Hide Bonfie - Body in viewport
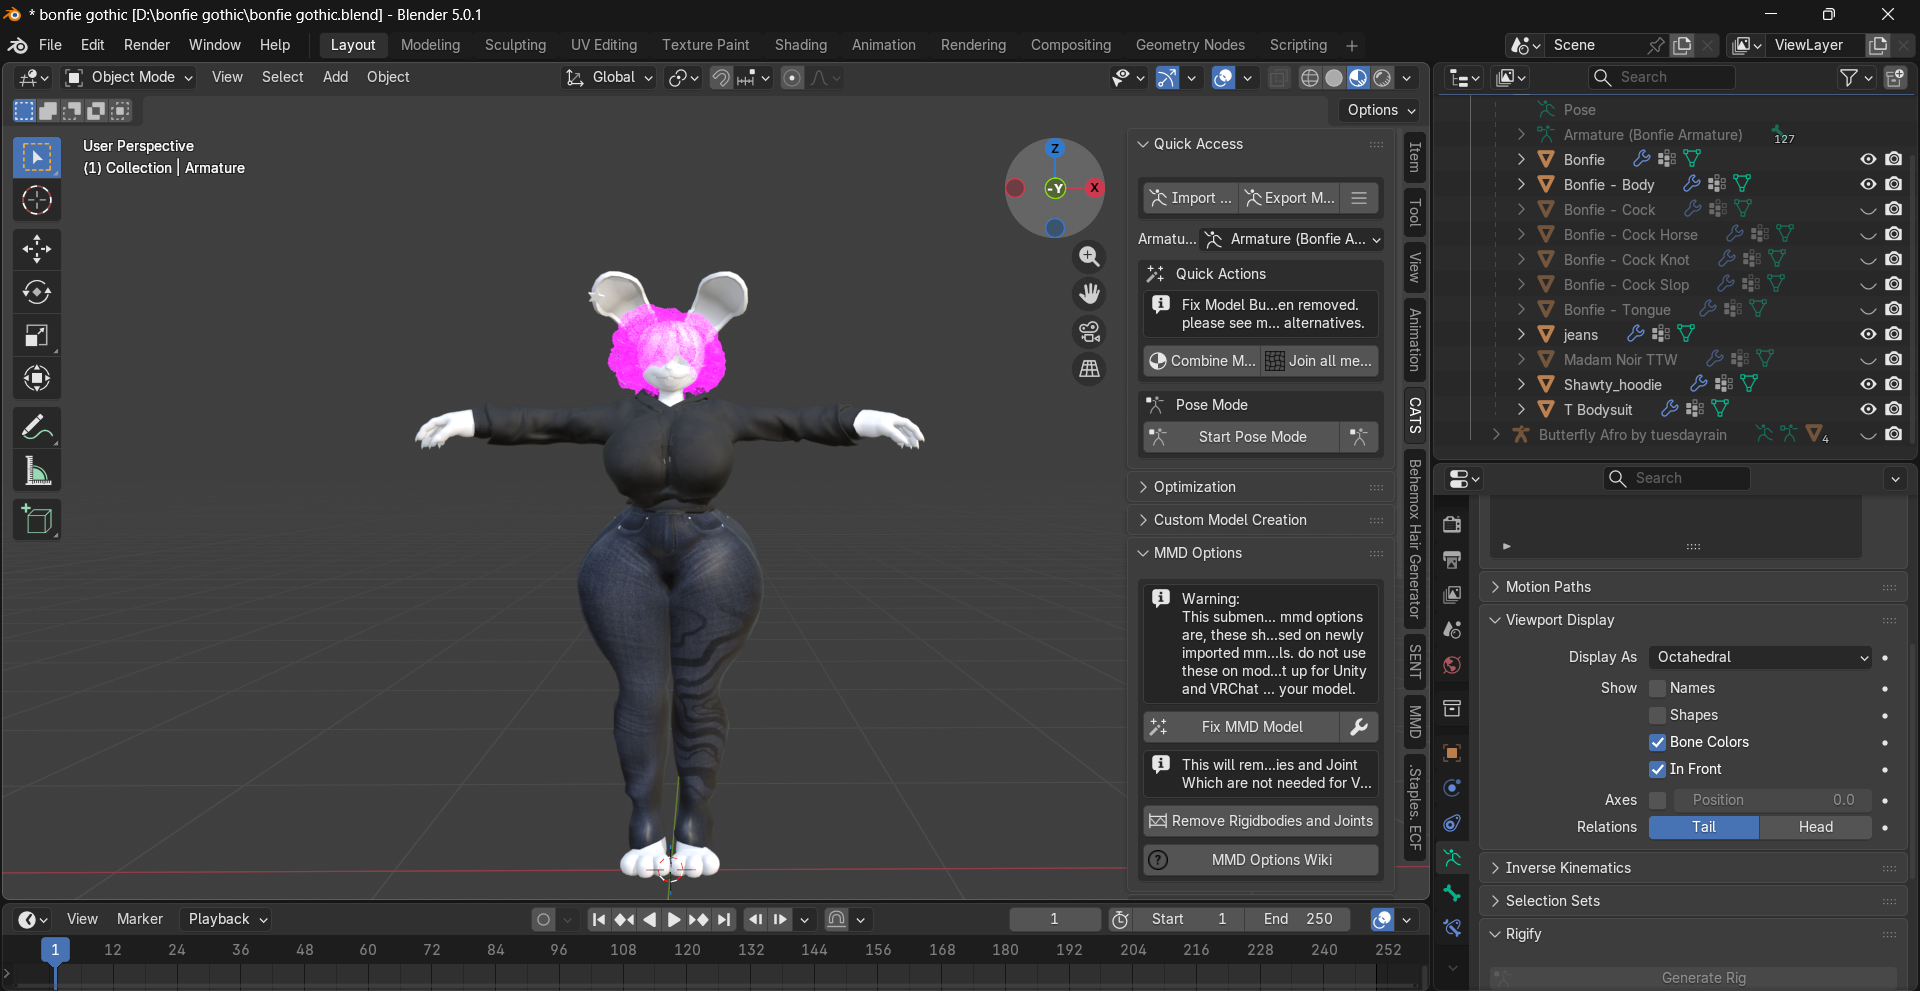Viewport: 1920px width, 991px height. click(1868, 184)
